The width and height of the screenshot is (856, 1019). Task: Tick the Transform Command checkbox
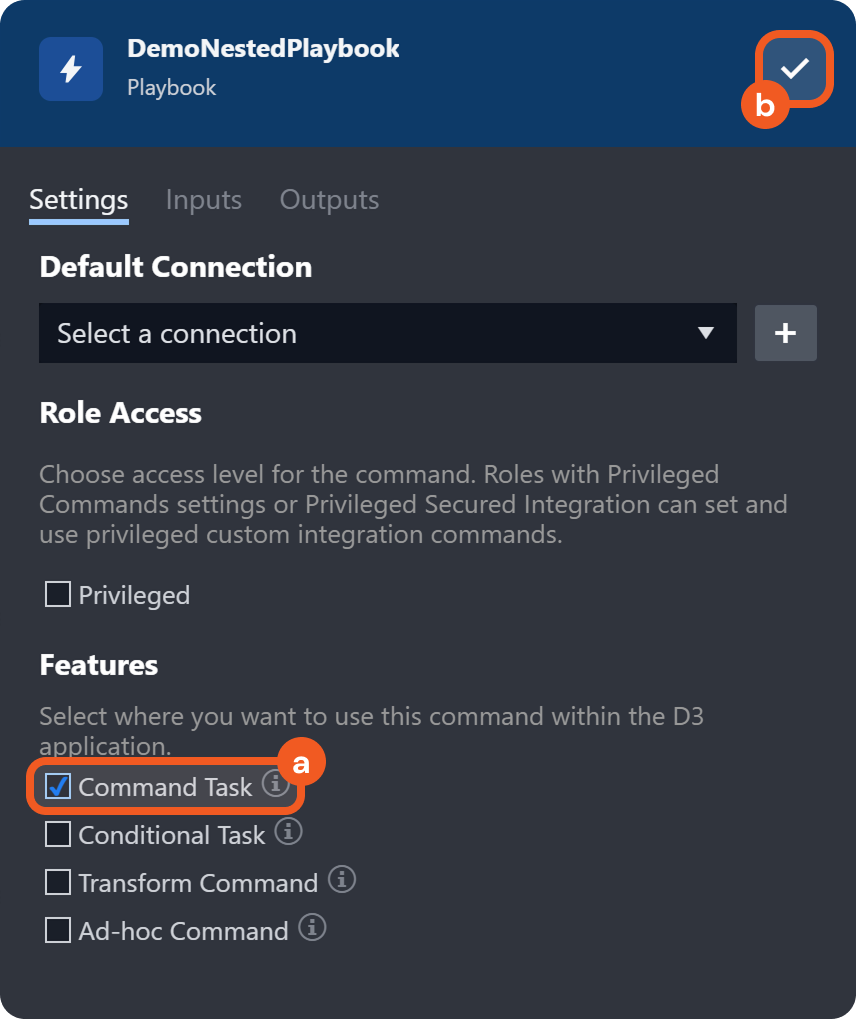click(x=58, y=882)
